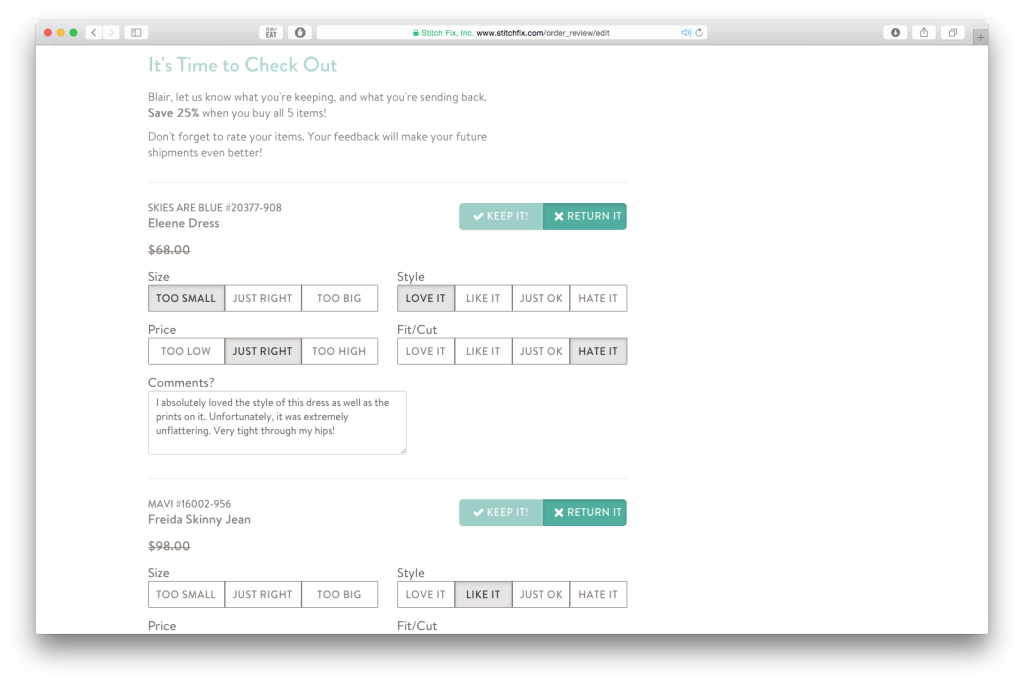Screen dimensions: 1024x685
Task: Rate Freida Jean style Just OK
Action: tap(541, 595)
